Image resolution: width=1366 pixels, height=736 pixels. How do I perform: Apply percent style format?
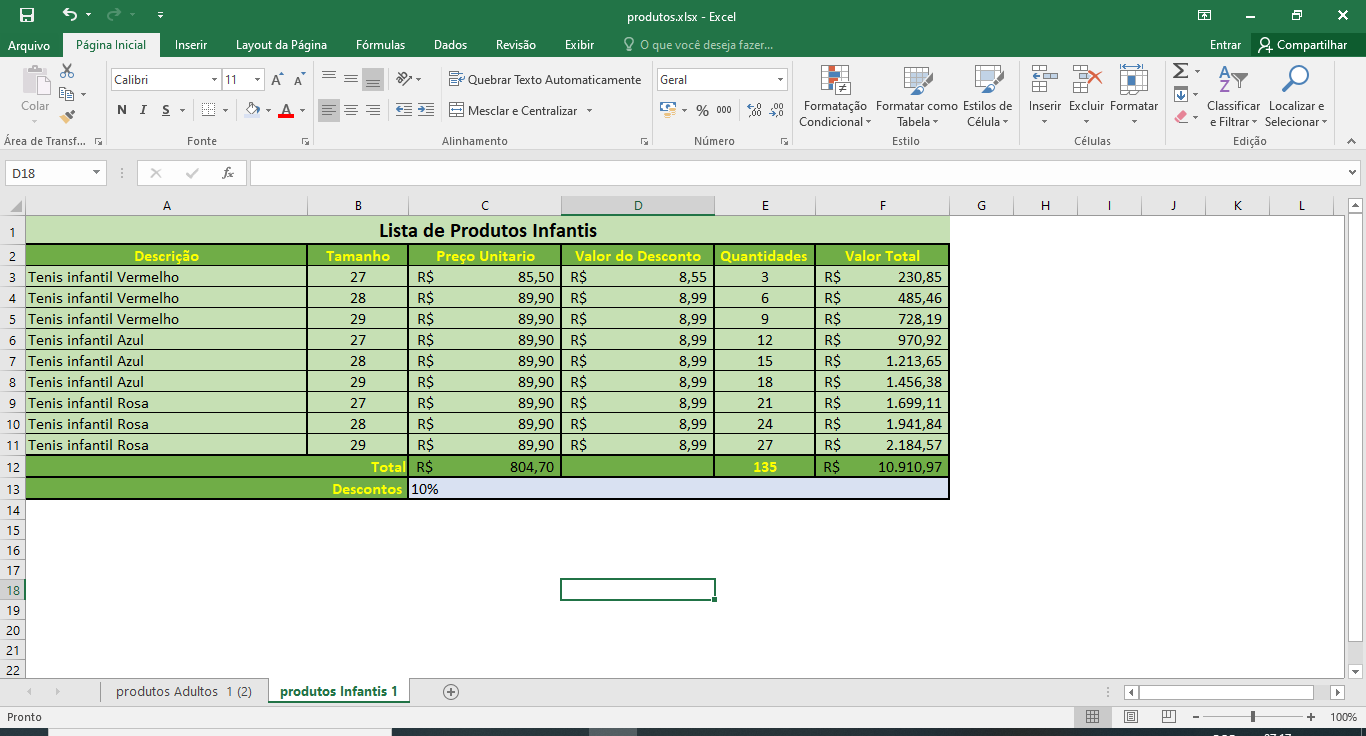pos(702,110)
